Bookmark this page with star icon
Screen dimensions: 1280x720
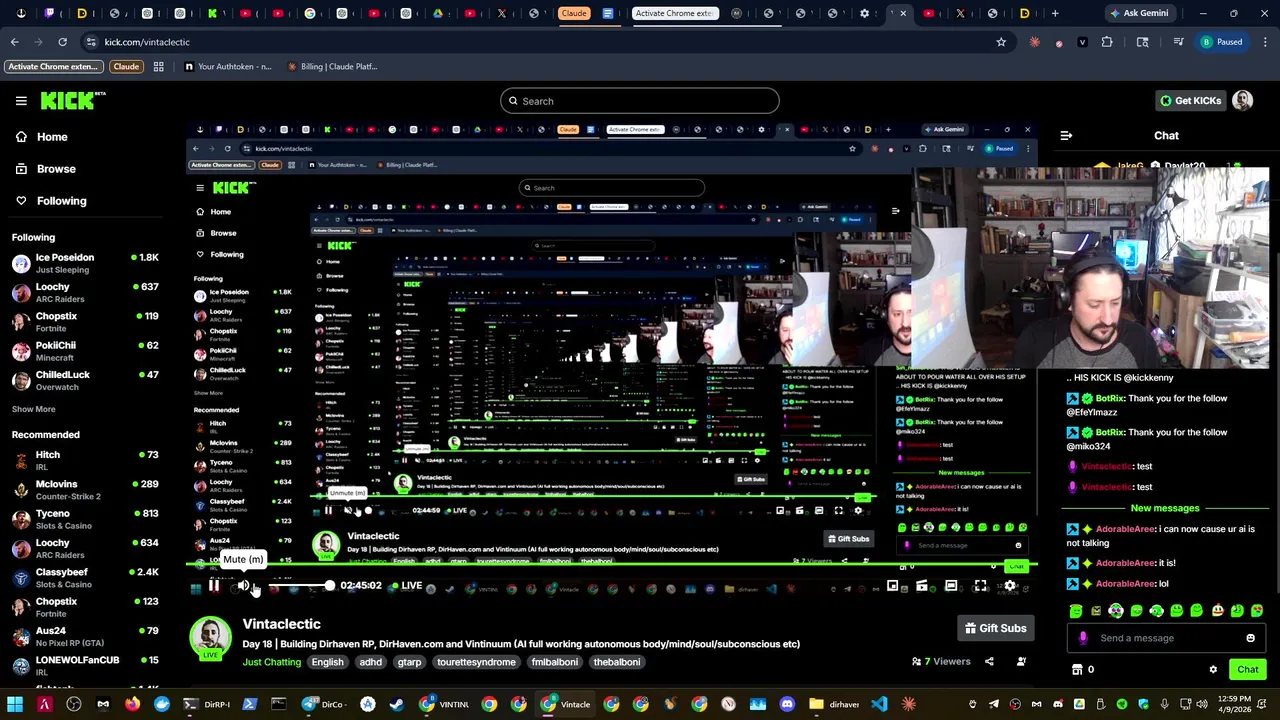1001,42
